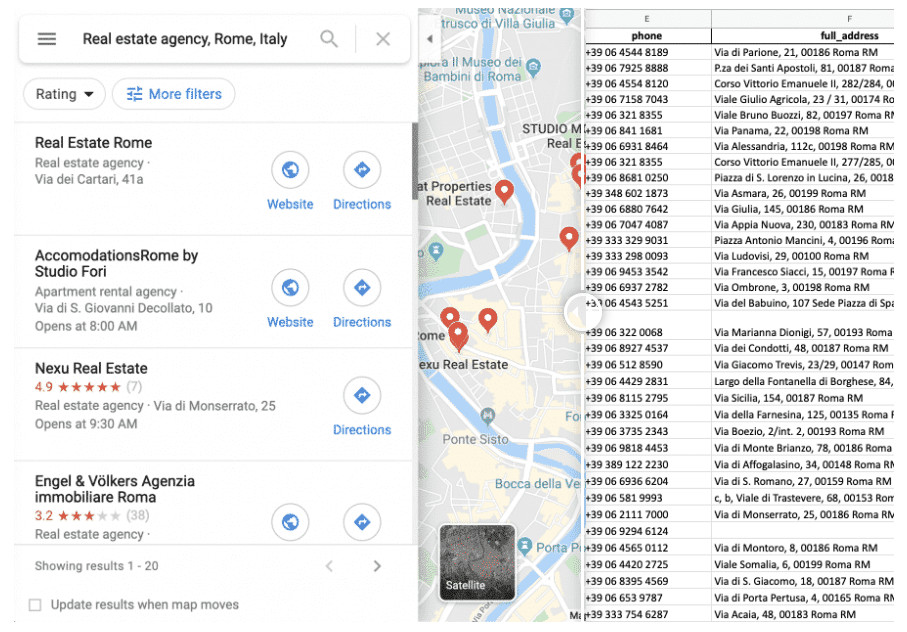
Task: Select address cell Via Giulia, 145
Action: click(x=802, y=209)
